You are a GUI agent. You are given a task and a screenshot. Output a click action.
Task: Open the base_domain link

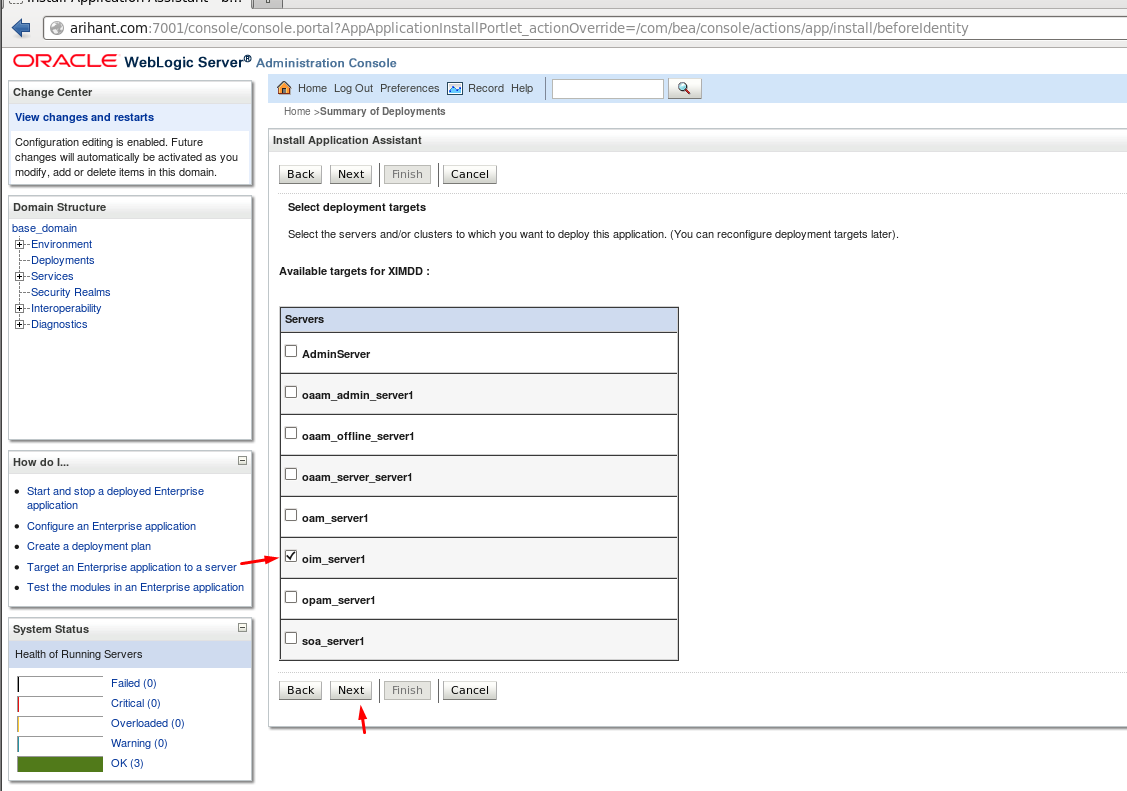click(x=44, y=228)
